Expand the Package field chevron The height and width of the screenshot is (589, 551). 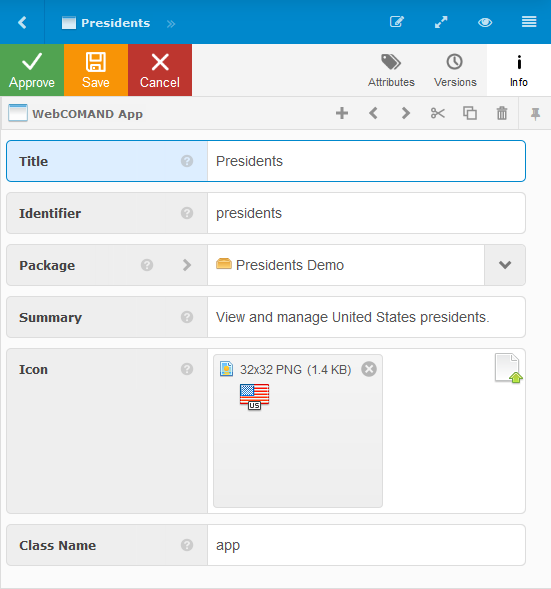187,265
